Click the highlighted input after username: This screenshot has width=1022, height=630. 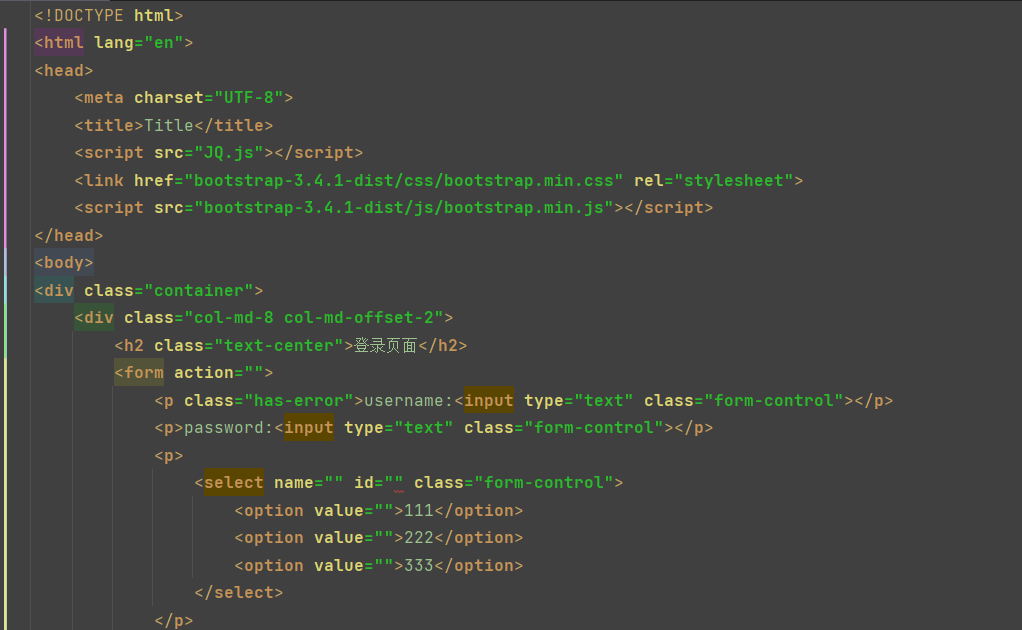[x=488, y=401]
